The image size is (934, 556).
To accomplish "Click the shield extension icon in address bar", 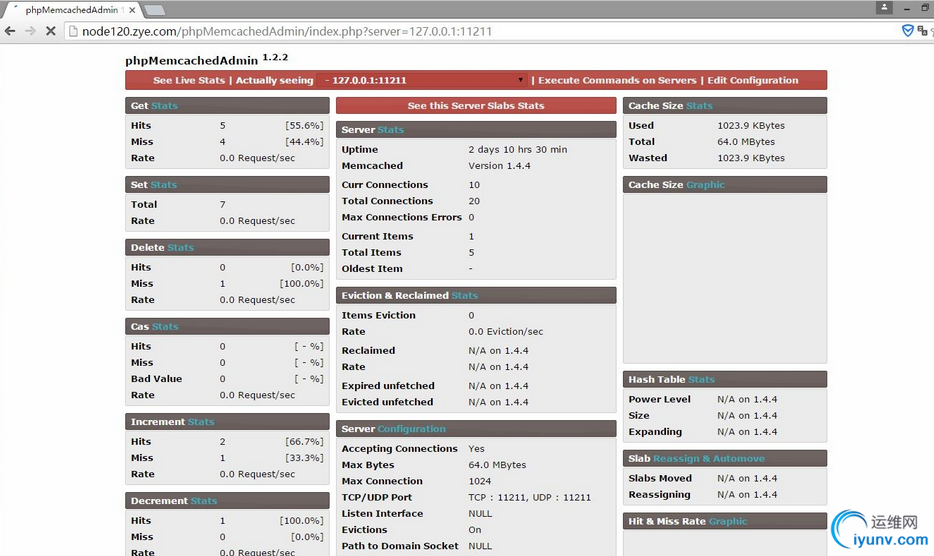I will click(x=907, y=31).
